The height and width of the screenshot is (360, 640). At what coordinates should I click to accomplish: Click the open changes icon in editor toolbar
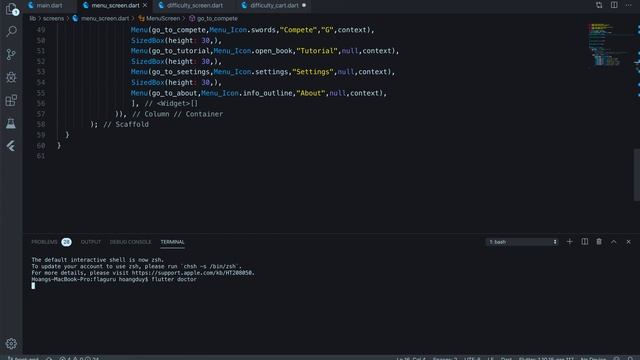[x=599, y=5]
